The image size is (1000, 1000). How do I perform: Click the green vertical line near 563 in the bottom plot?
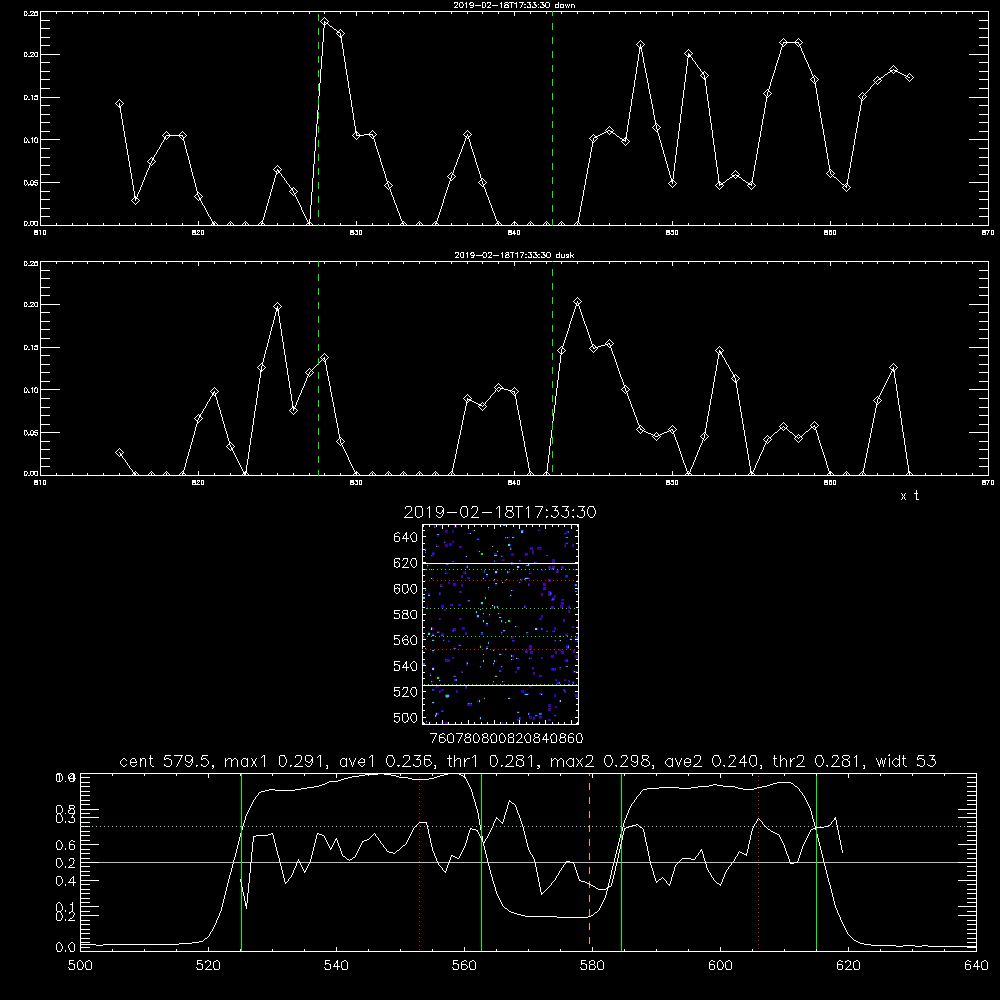coord(482,861)
